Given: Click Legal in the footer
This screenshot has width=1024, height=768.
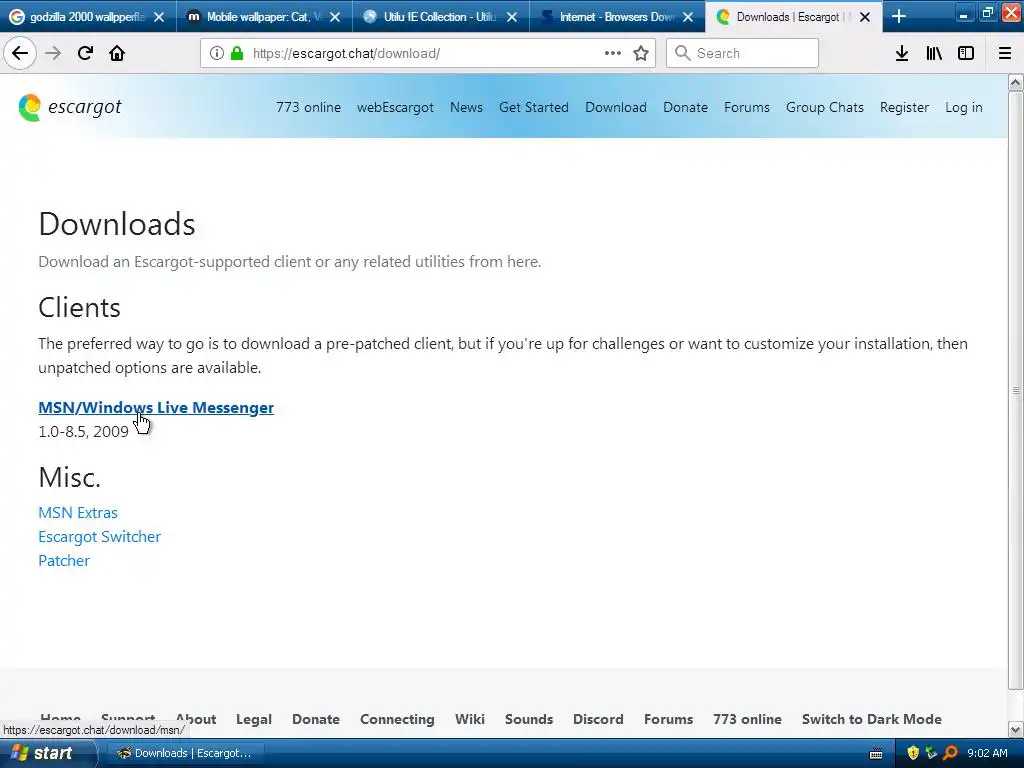Looking at the screenshot, I should pos(253,719).
